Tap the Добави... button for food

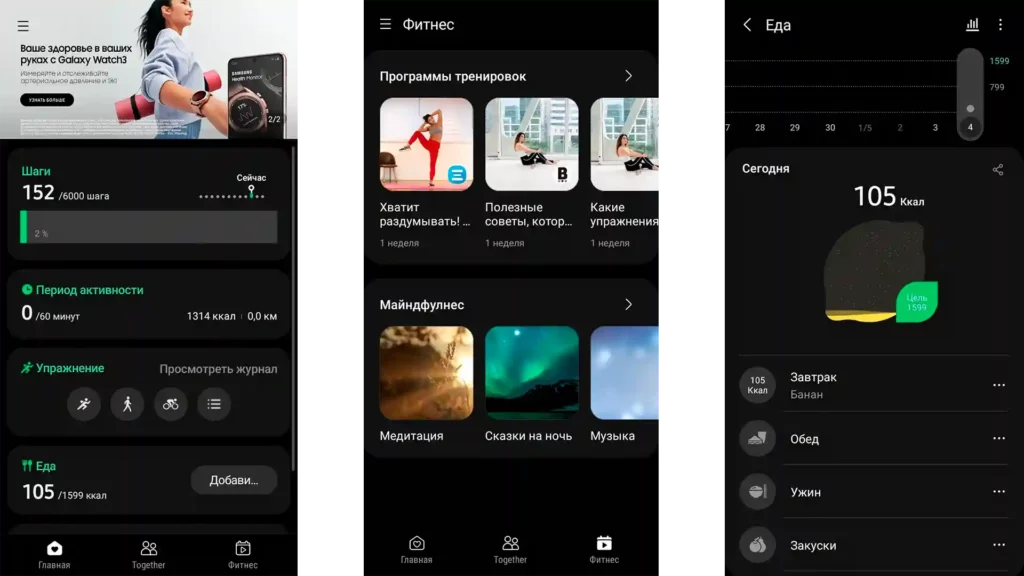pyautogui.click(x=234, y=481)
